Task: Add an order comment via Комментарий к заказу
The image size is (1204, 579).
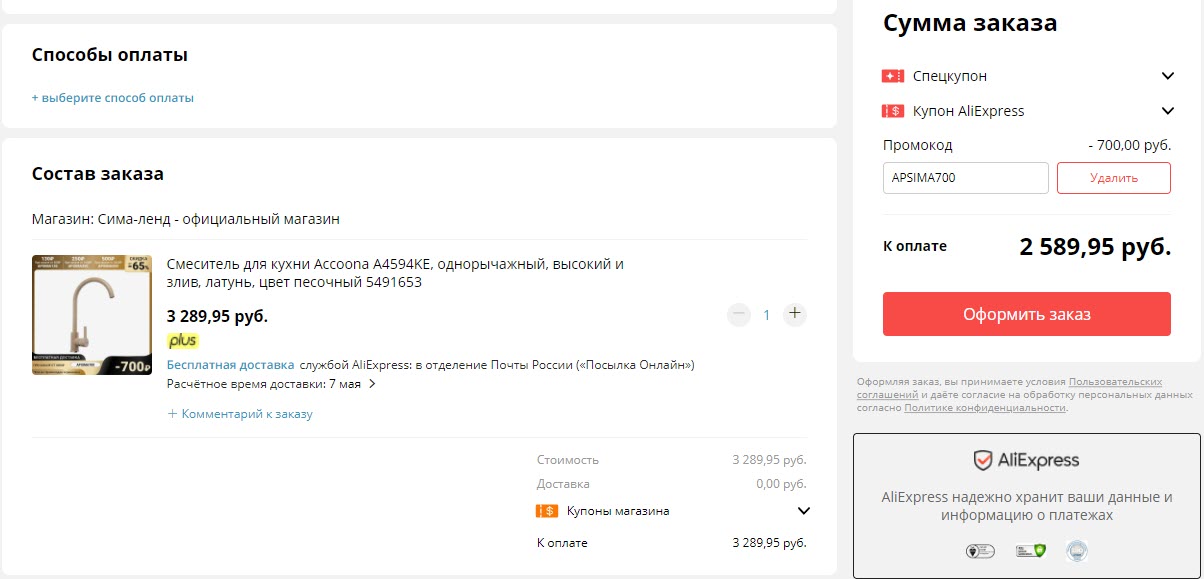Action: [240, 414]
